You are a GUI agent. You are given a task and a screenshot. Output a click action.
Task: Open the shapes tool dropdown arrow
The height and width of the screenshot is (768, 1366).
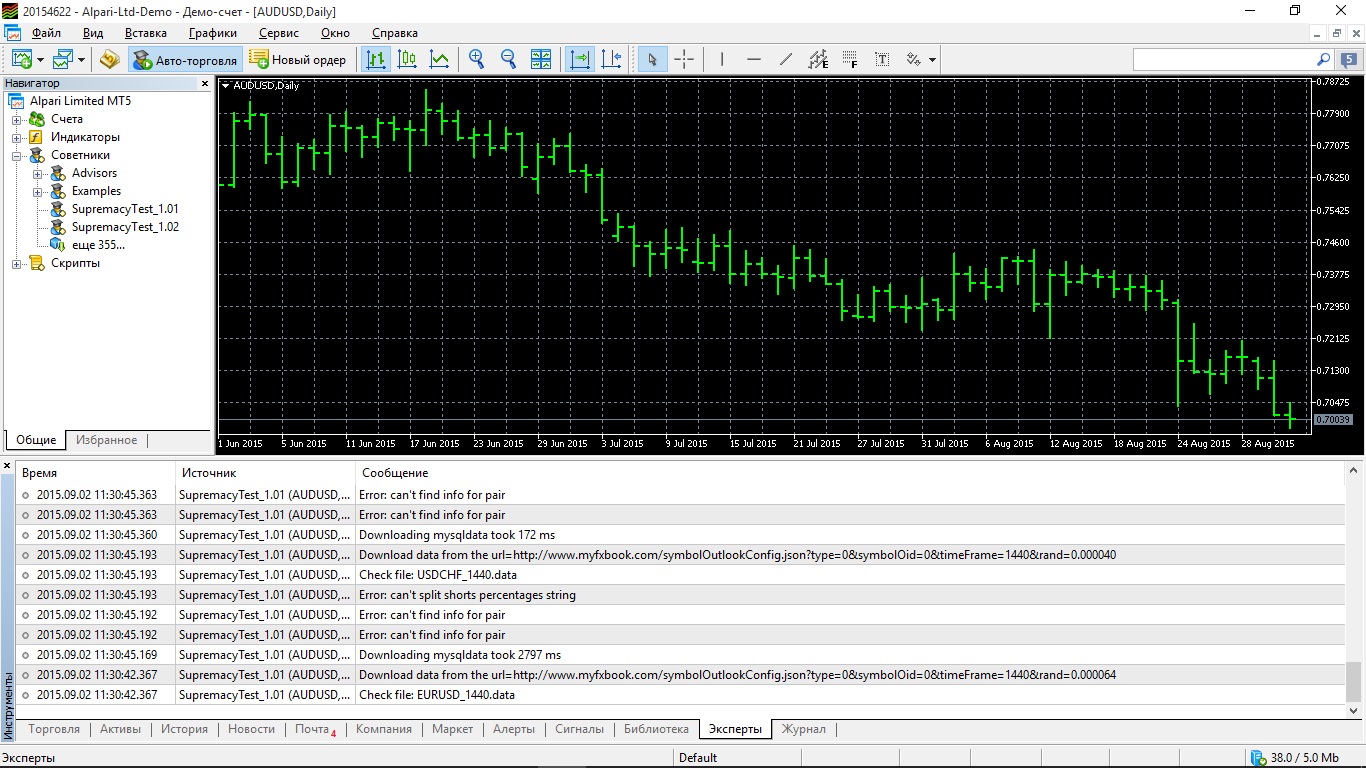click(x=932, y=60)
